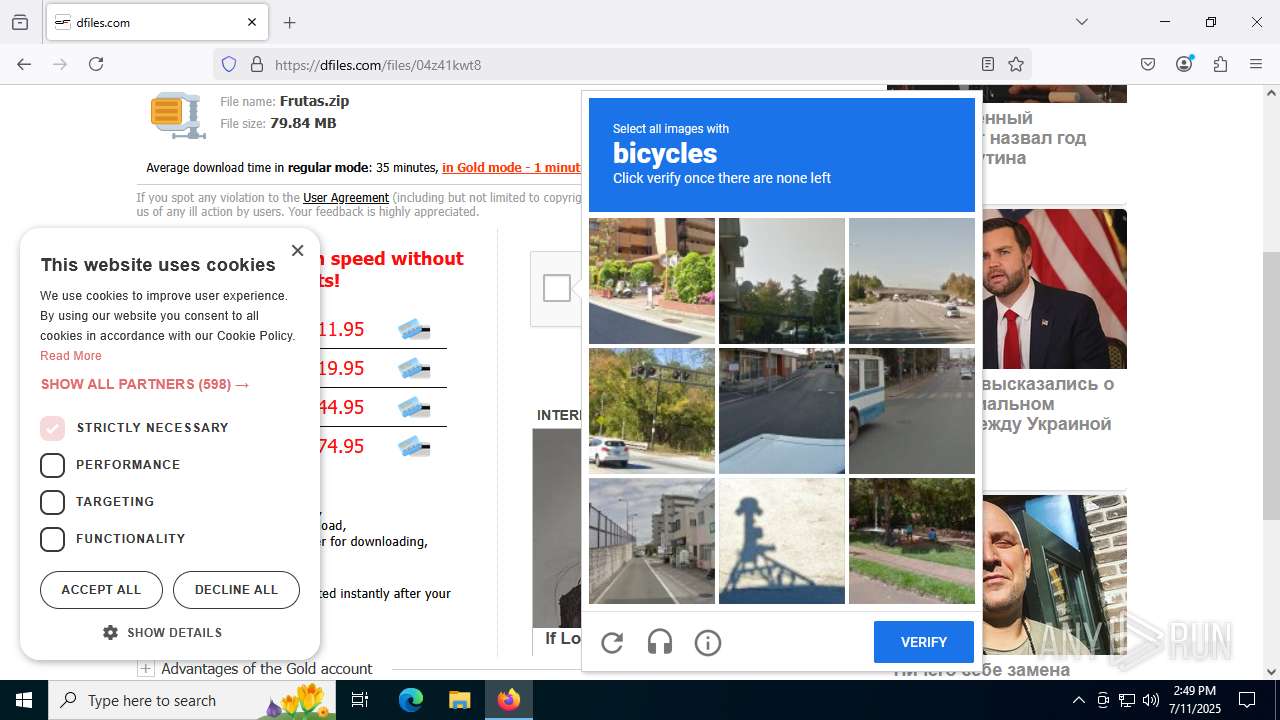Open Firefox account icon

[x=1184, y=64]
